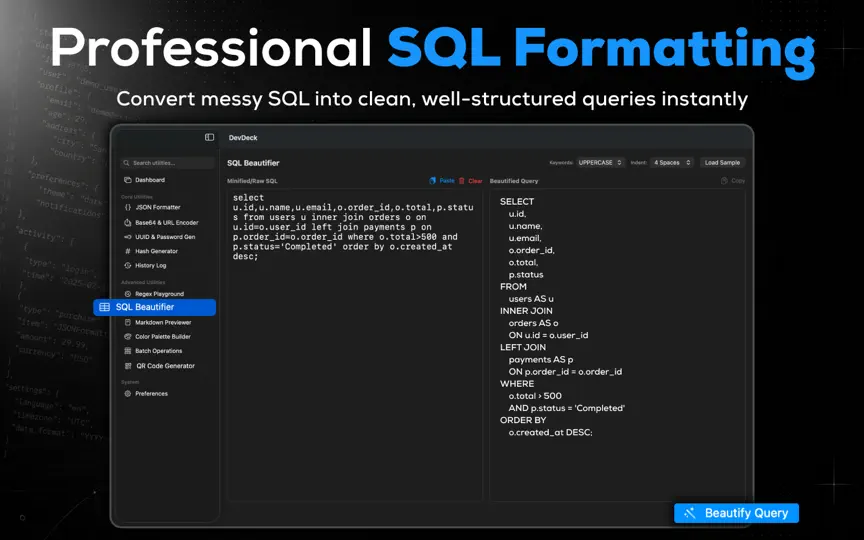This screenshot has height=540, width=864.
Task: Click the Clear label
Action: (x=475, y=181)
